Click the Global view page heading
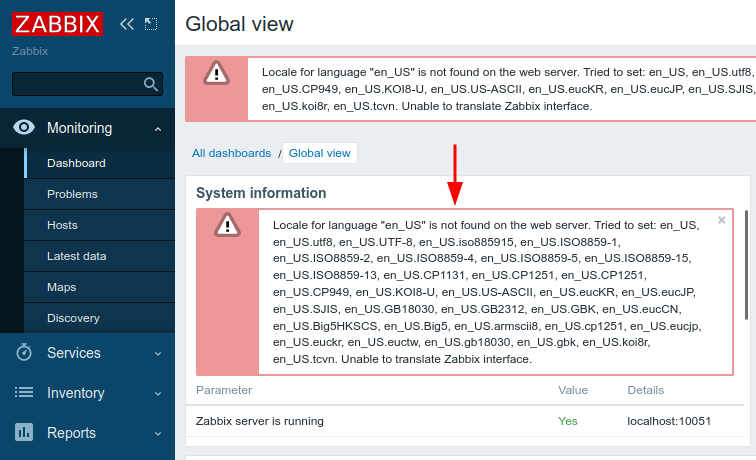 pos(239,24)
